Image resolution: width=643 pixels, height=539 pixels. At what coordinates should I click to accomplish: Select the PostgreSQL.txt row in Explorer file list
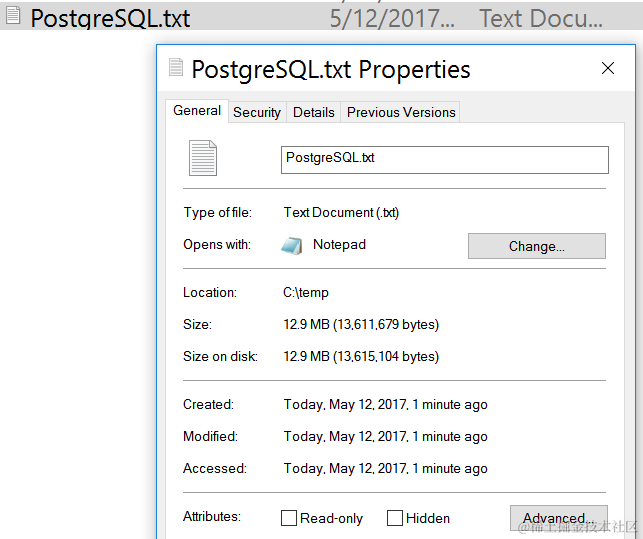(x=322, y=17)
